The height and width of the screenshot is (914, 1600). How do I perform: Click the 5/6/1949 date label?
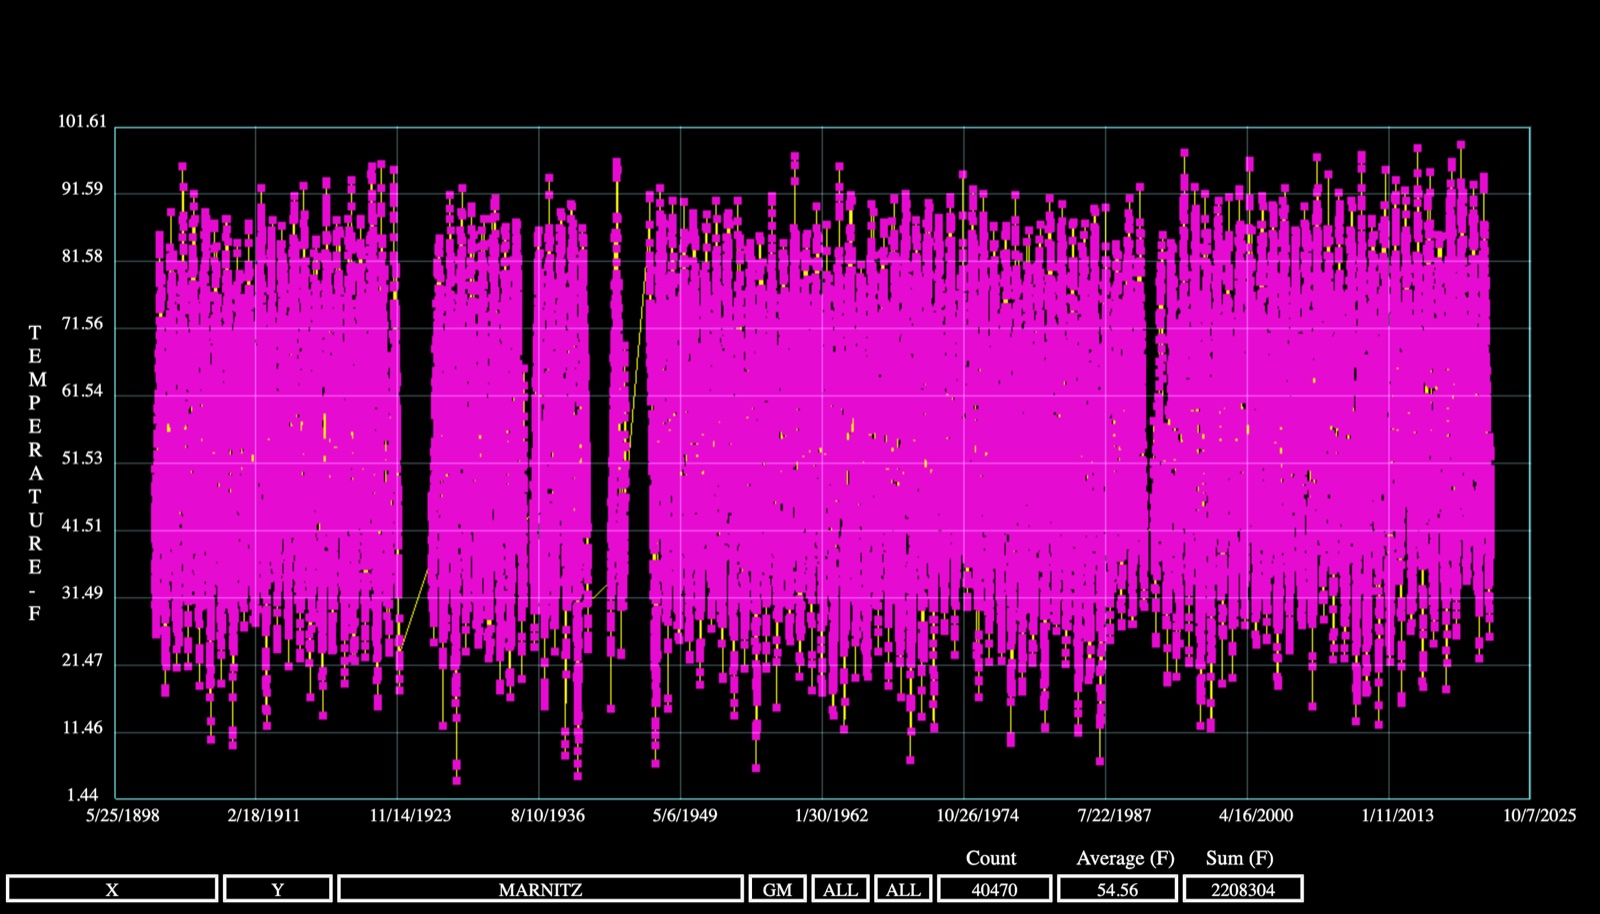(685, 815)
